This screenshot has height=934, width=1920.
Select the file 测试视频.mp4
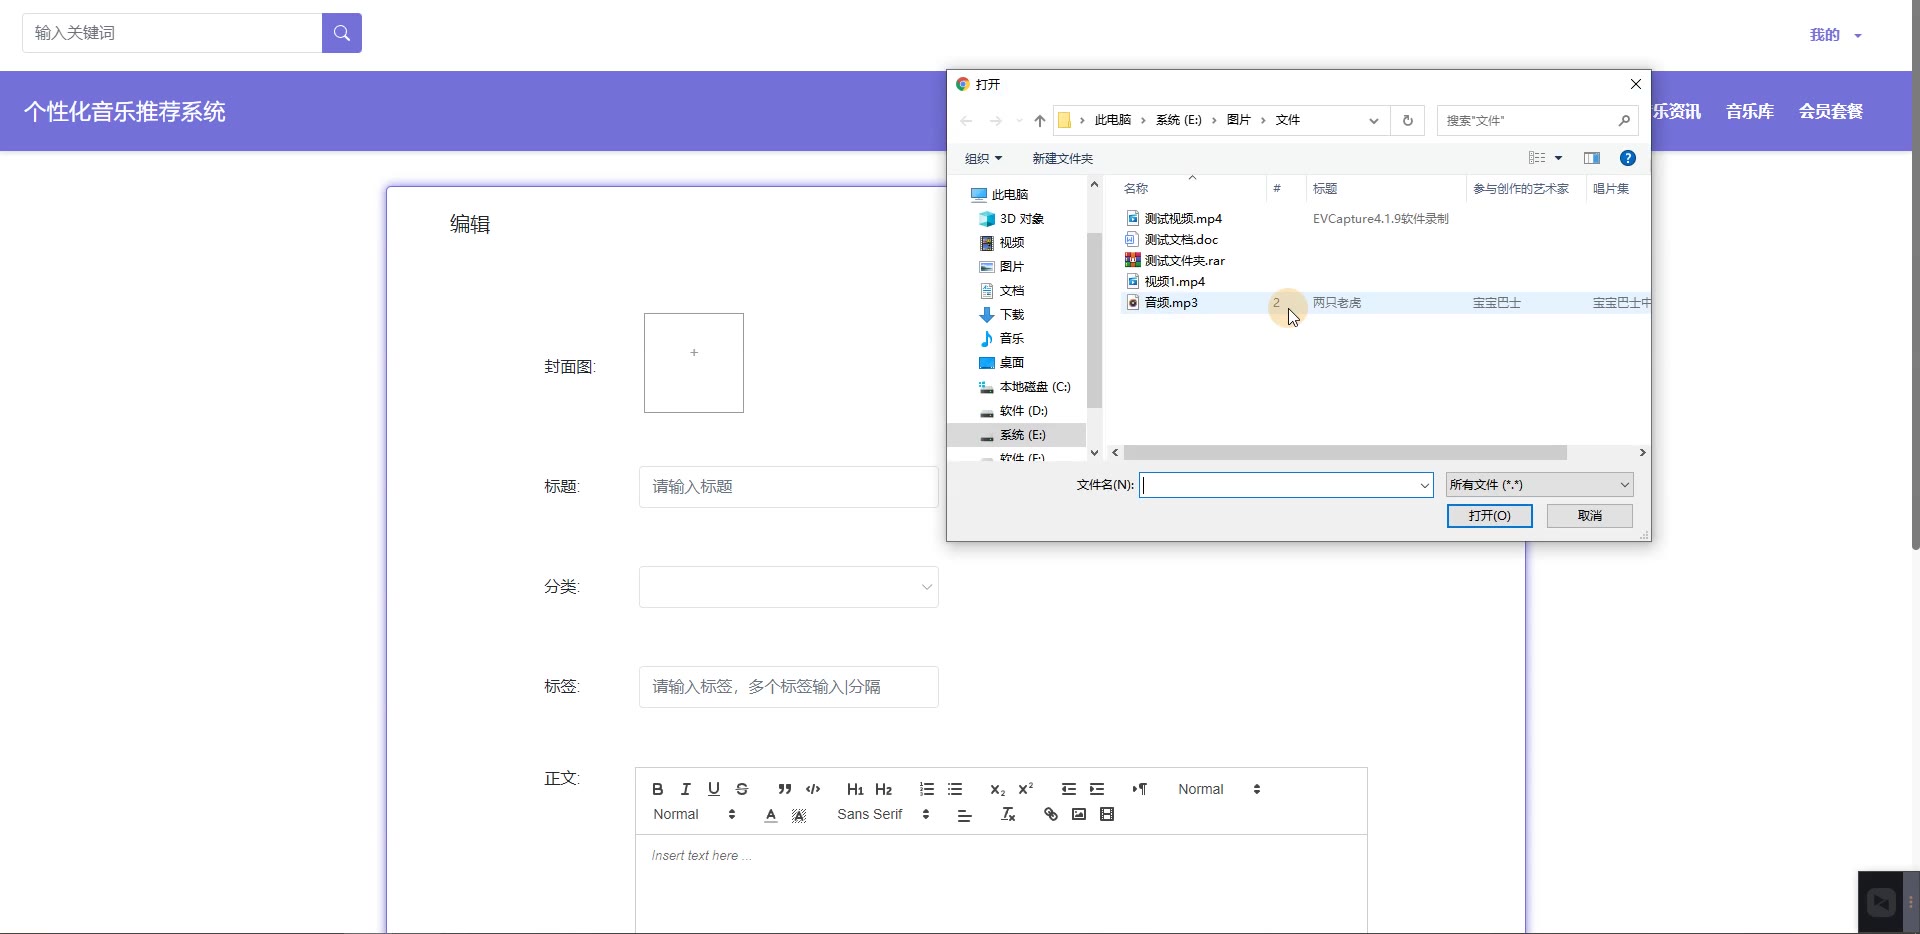coord(1183,218)
